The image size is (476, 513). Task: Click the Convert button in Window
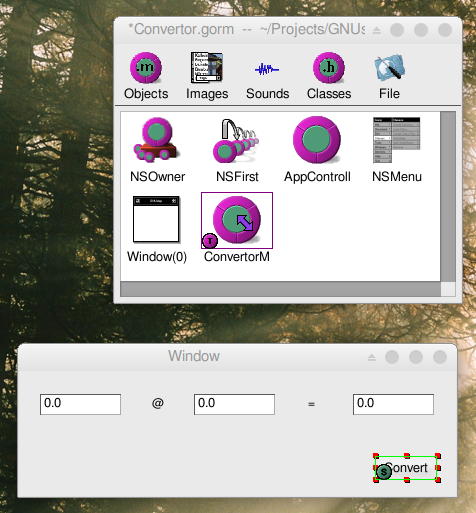click(406, 468)
